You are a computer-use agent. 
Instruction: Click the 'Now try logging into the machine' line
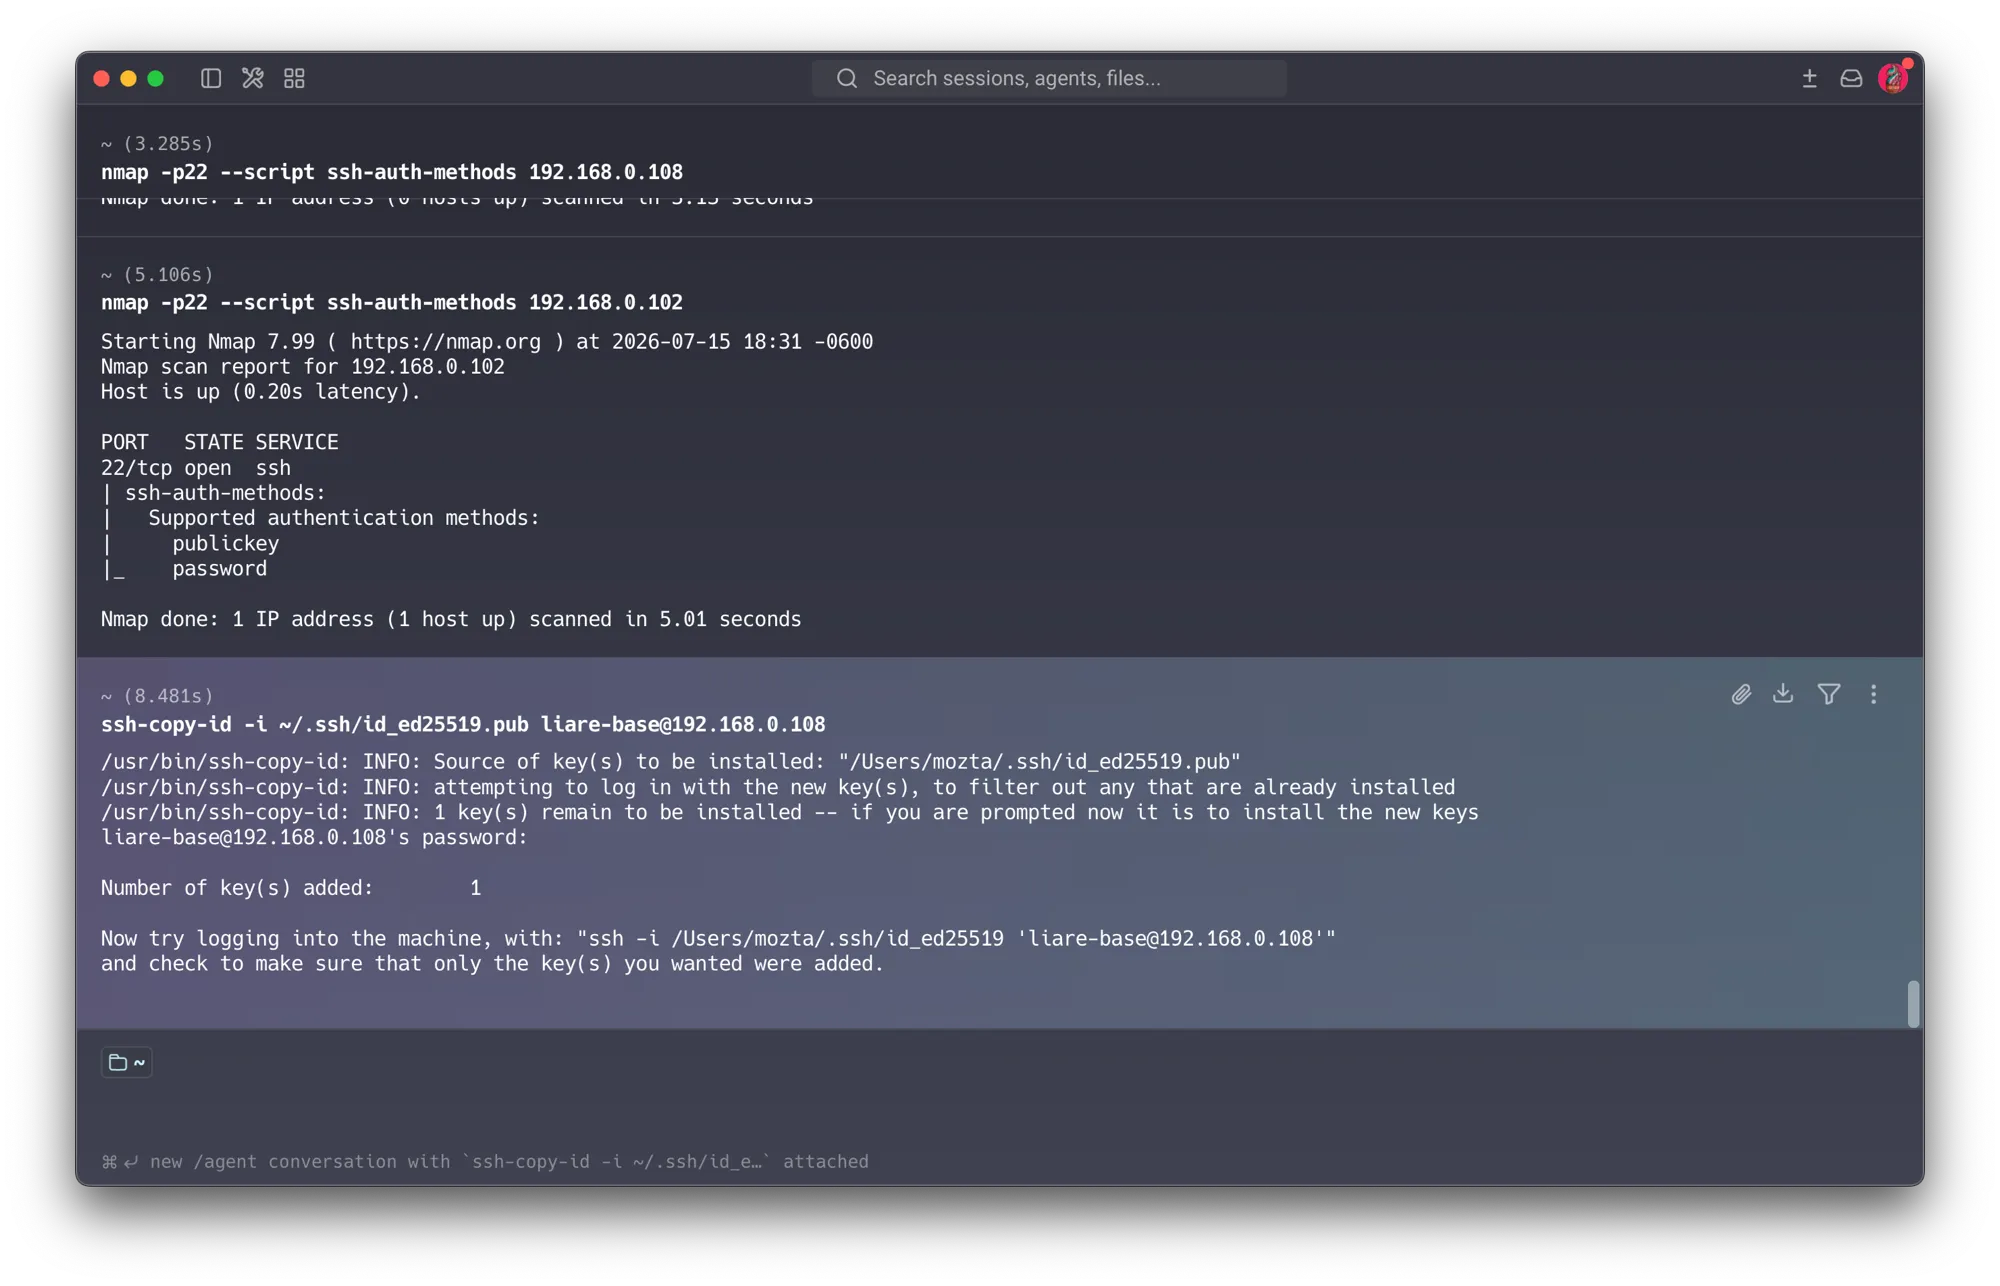[718, 938]
